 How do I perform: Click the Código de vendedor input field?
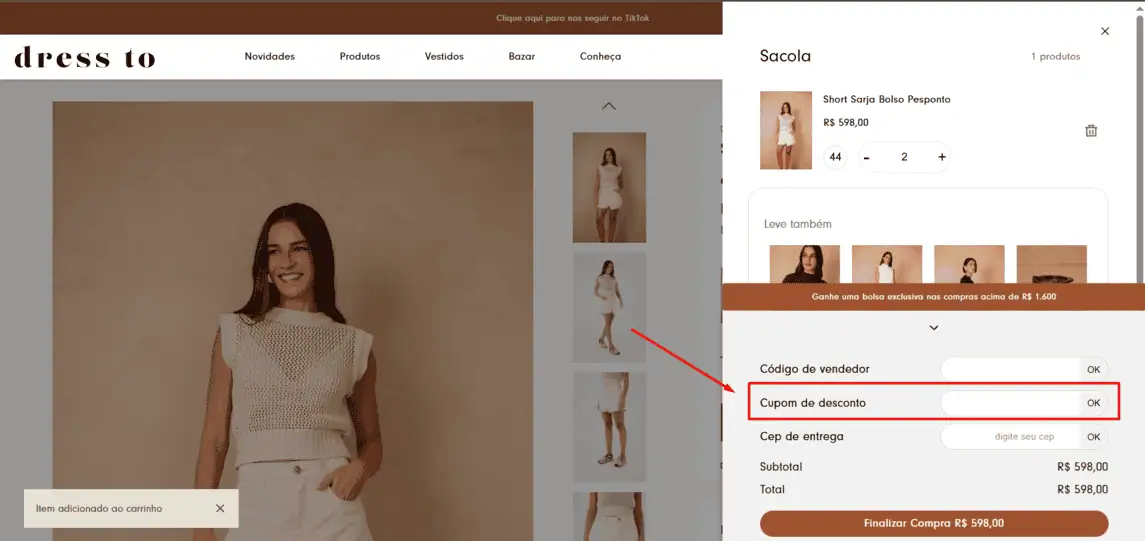click(1011, 369)
